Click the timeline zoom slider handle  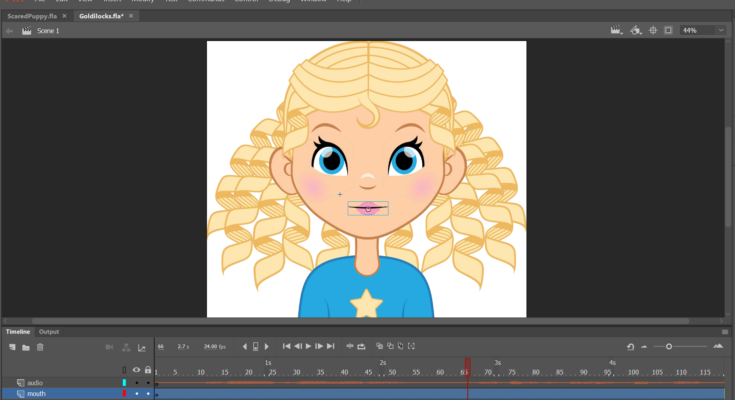669,347
